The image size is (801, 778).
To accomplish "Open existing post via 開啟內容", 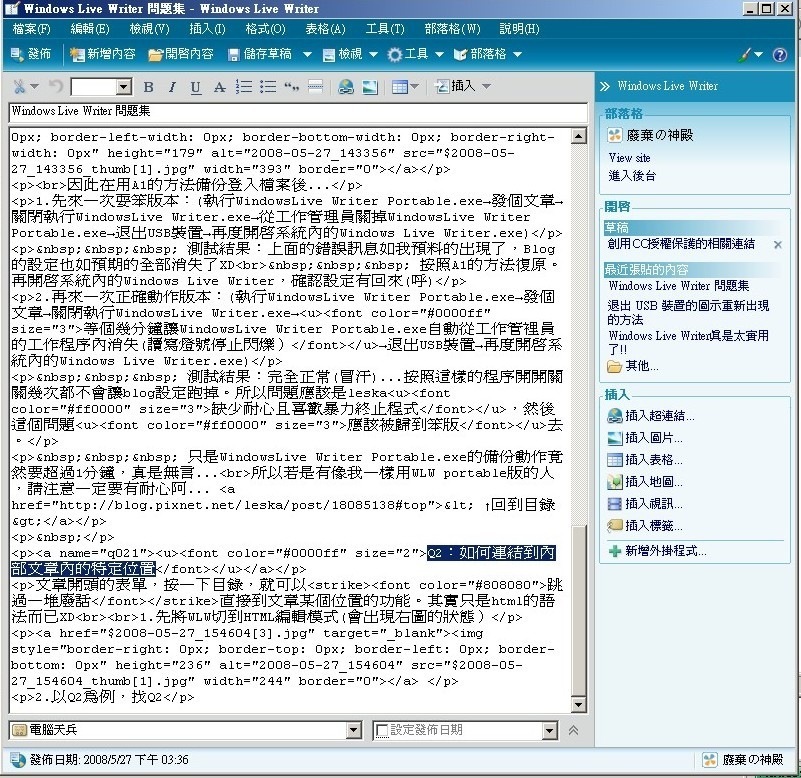I will (181, 54).
